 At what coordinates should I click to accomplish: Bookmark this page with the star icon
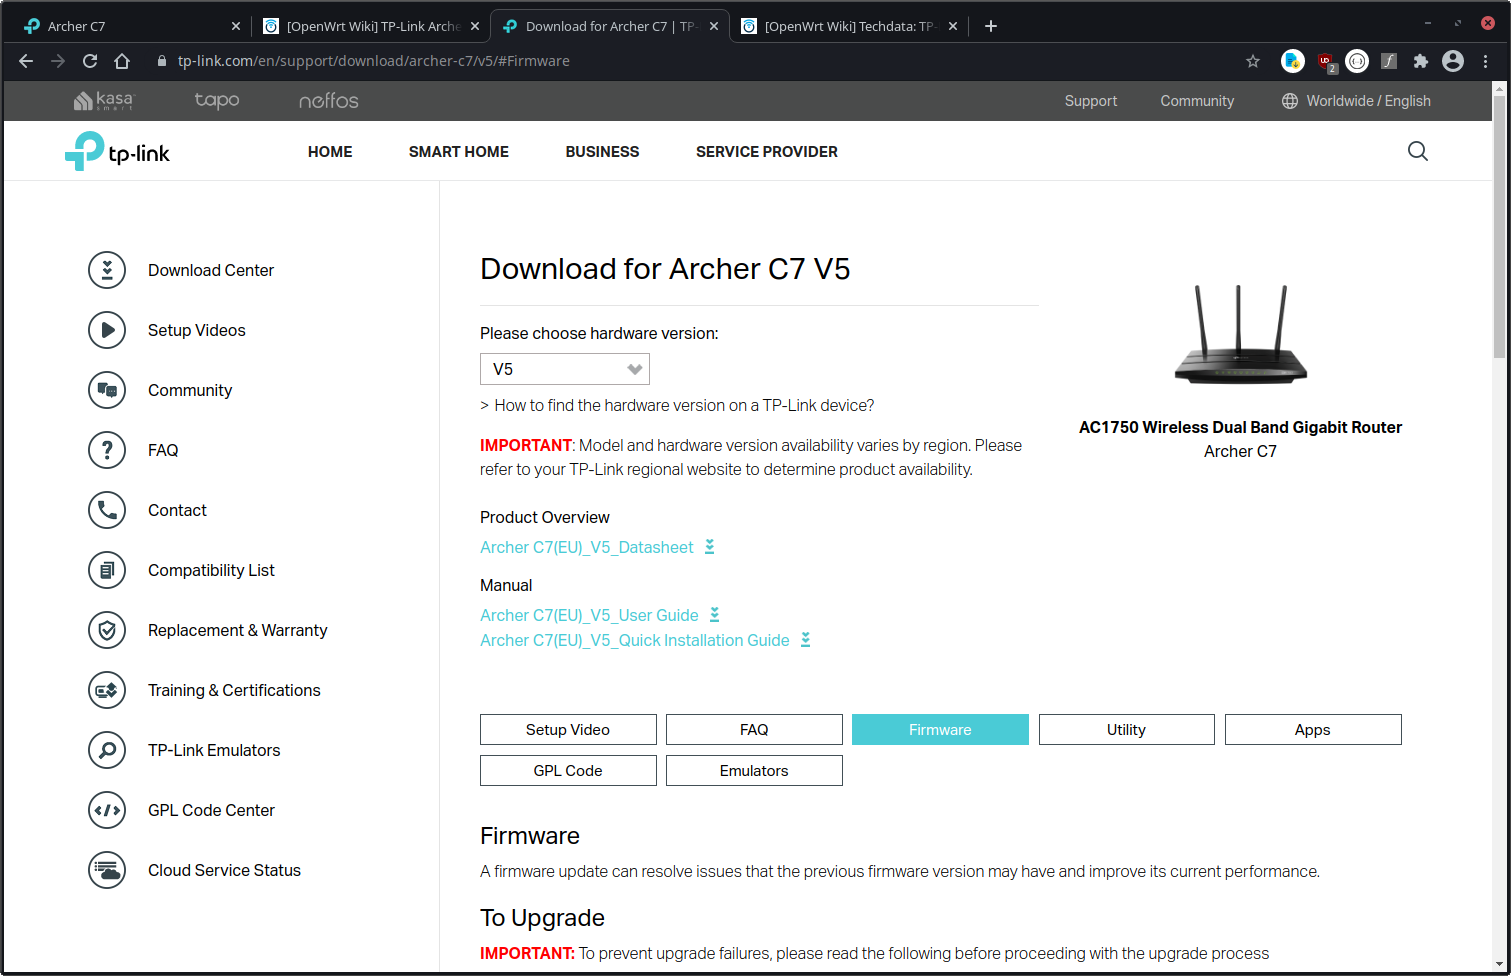point(1253,61)
